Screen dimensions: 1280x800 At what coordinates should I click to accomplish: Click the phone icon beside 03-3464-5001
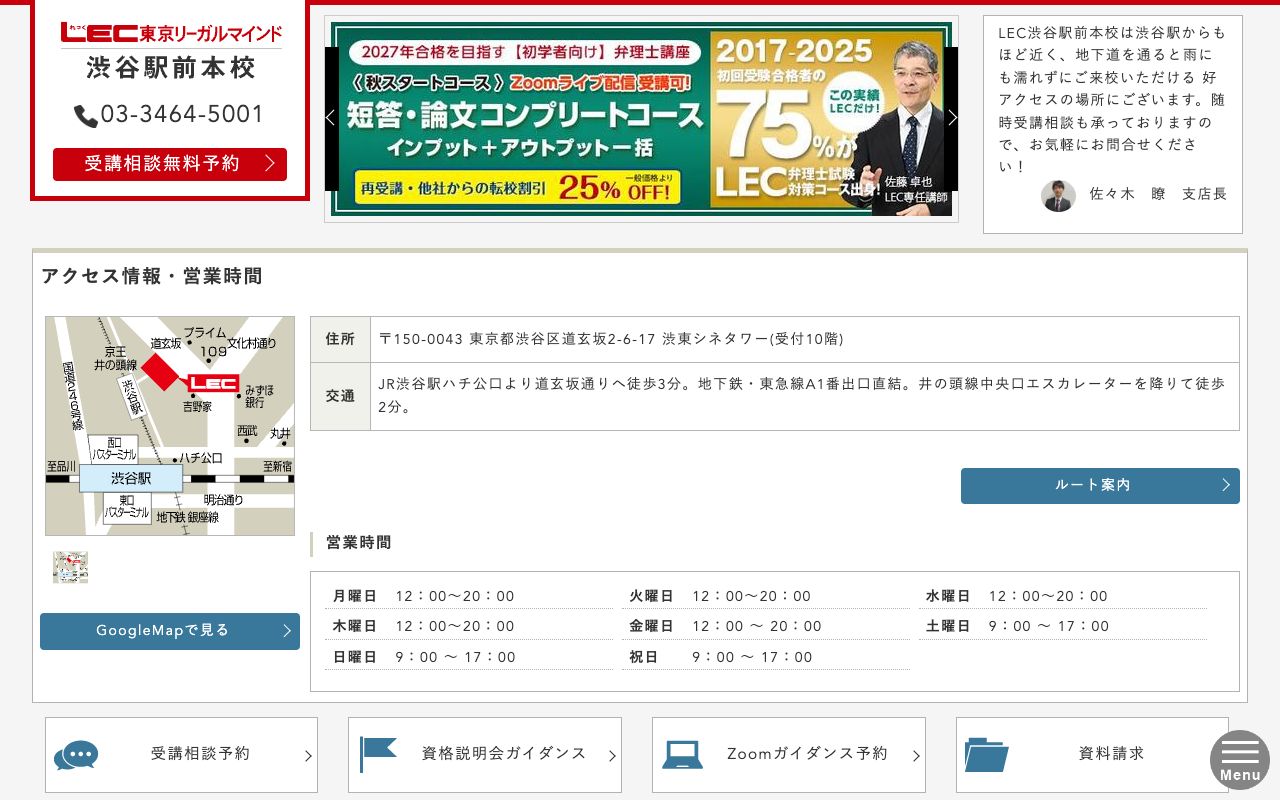(x=86, y=116)
